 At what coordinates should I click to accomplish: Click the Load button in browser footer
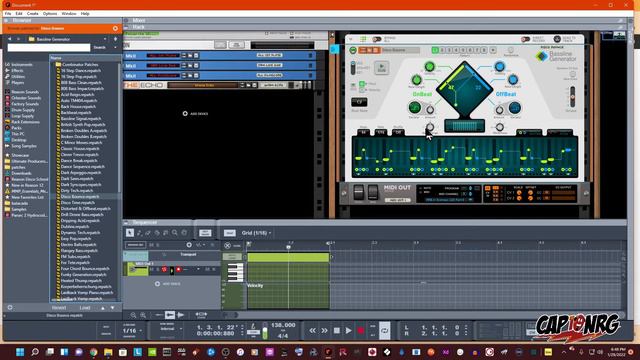85,308
